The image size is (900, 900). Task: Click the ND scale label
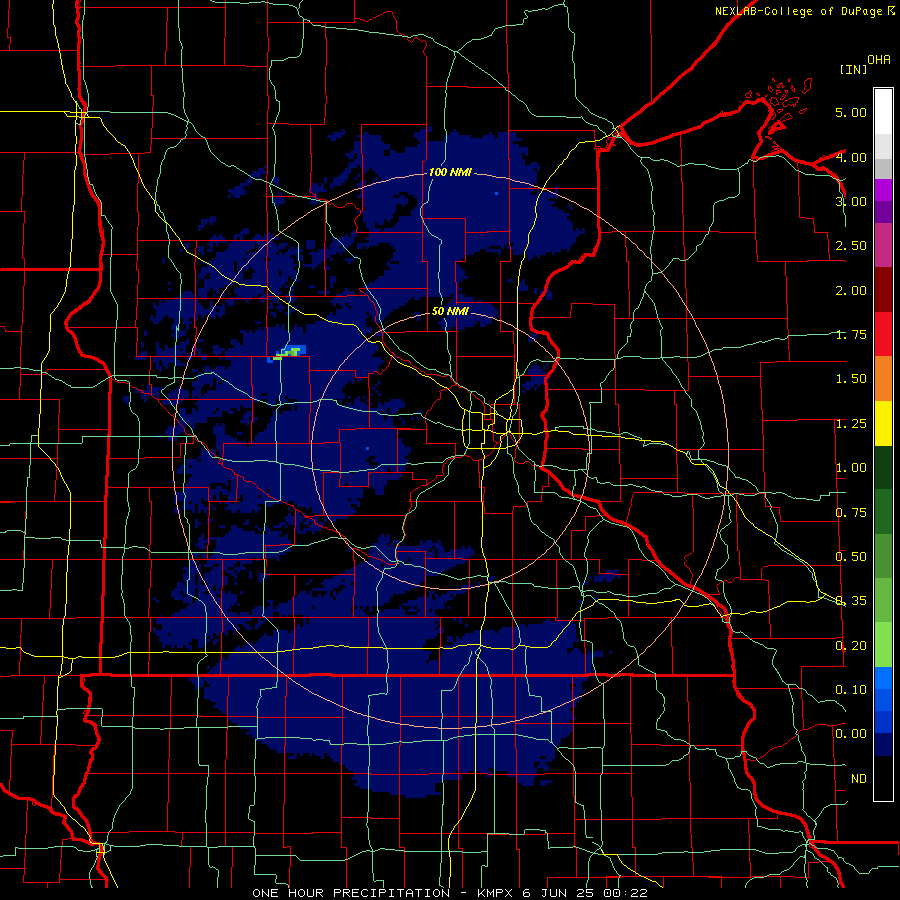pos(859,779)
